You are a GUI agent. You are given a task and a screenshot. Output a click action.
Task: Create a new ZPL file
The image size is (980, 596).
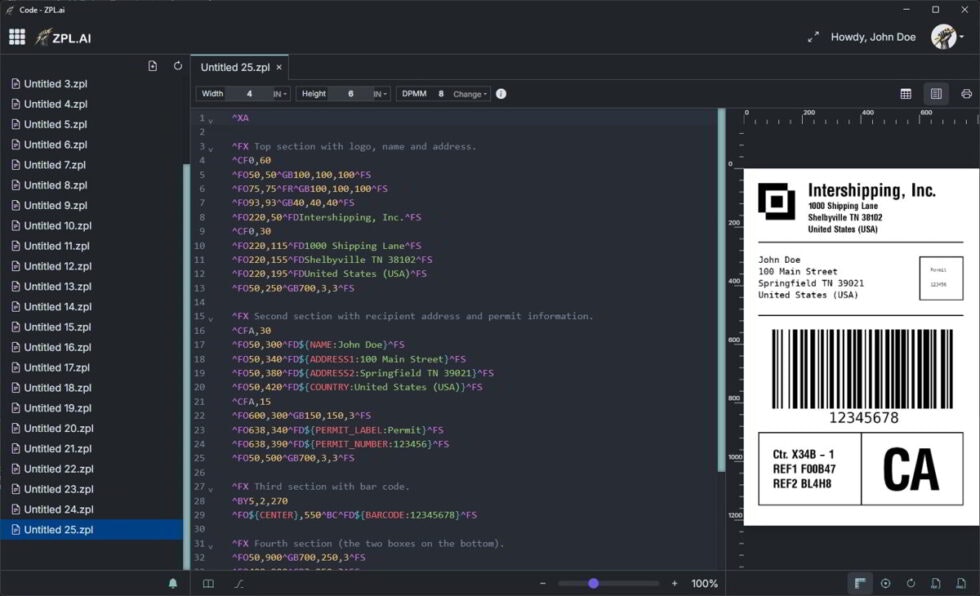click(153, 65)
